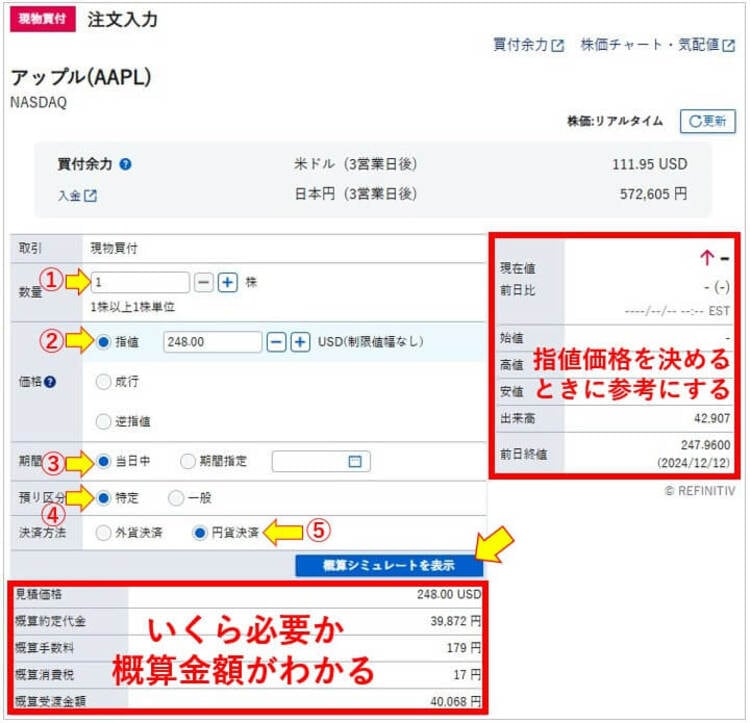This screenshot has width=750, height=723.
Task: Increase quantity with the plus button
Action: click(x=228, y=283)
